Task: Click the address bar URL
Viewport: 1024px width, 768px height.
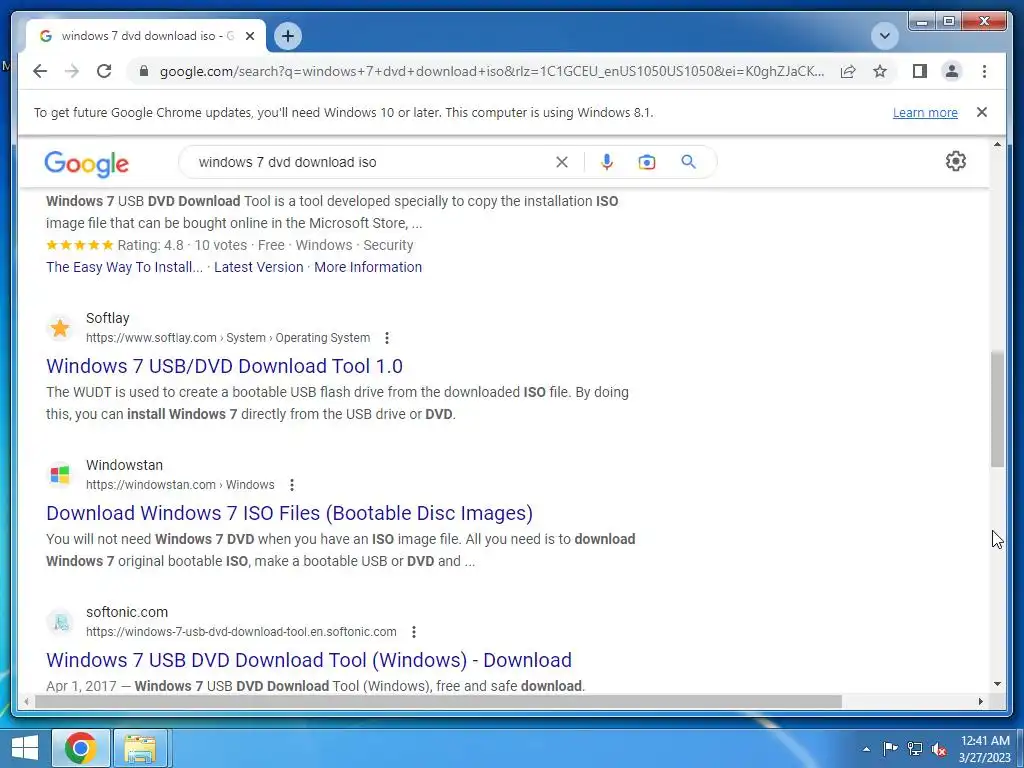Action: tap(492, 71)
